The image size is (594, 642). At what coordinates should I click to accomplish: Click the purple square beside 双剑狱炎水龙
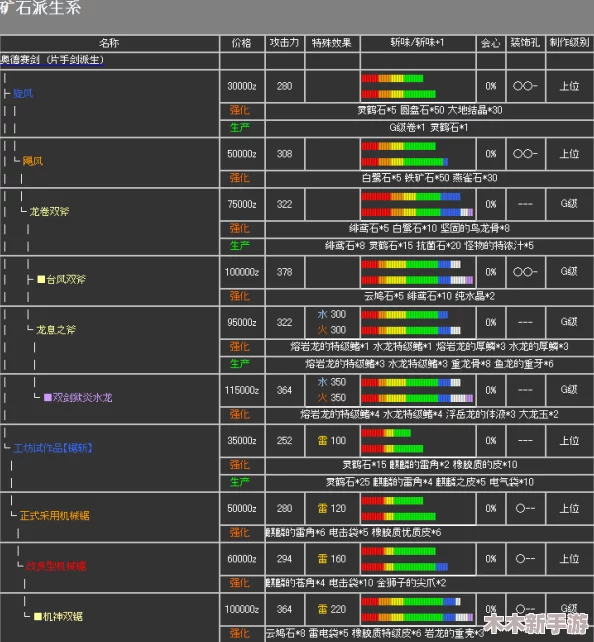pos(47,397)
